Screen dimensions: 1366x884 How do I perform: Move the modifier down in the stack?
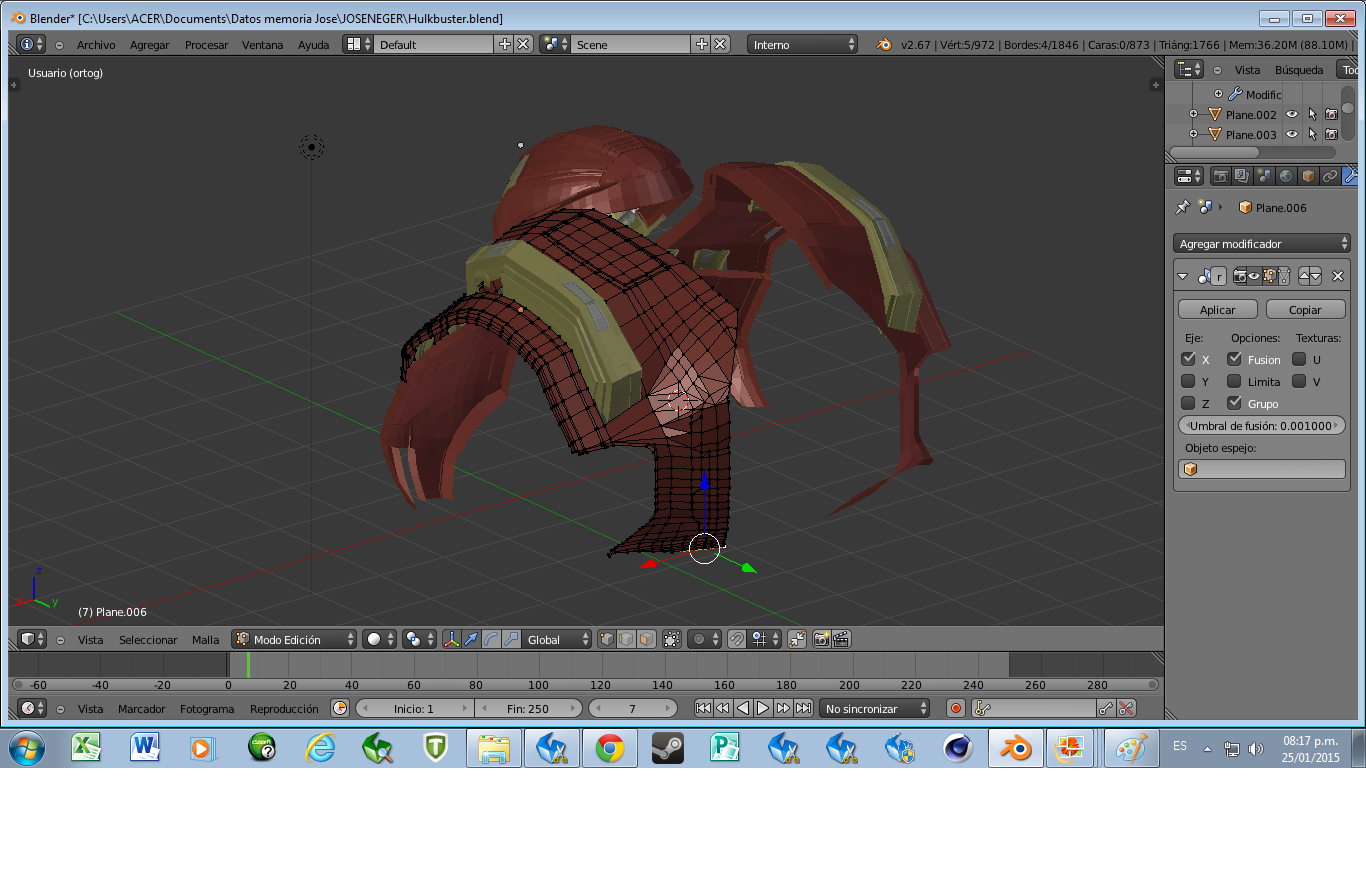1316,276
